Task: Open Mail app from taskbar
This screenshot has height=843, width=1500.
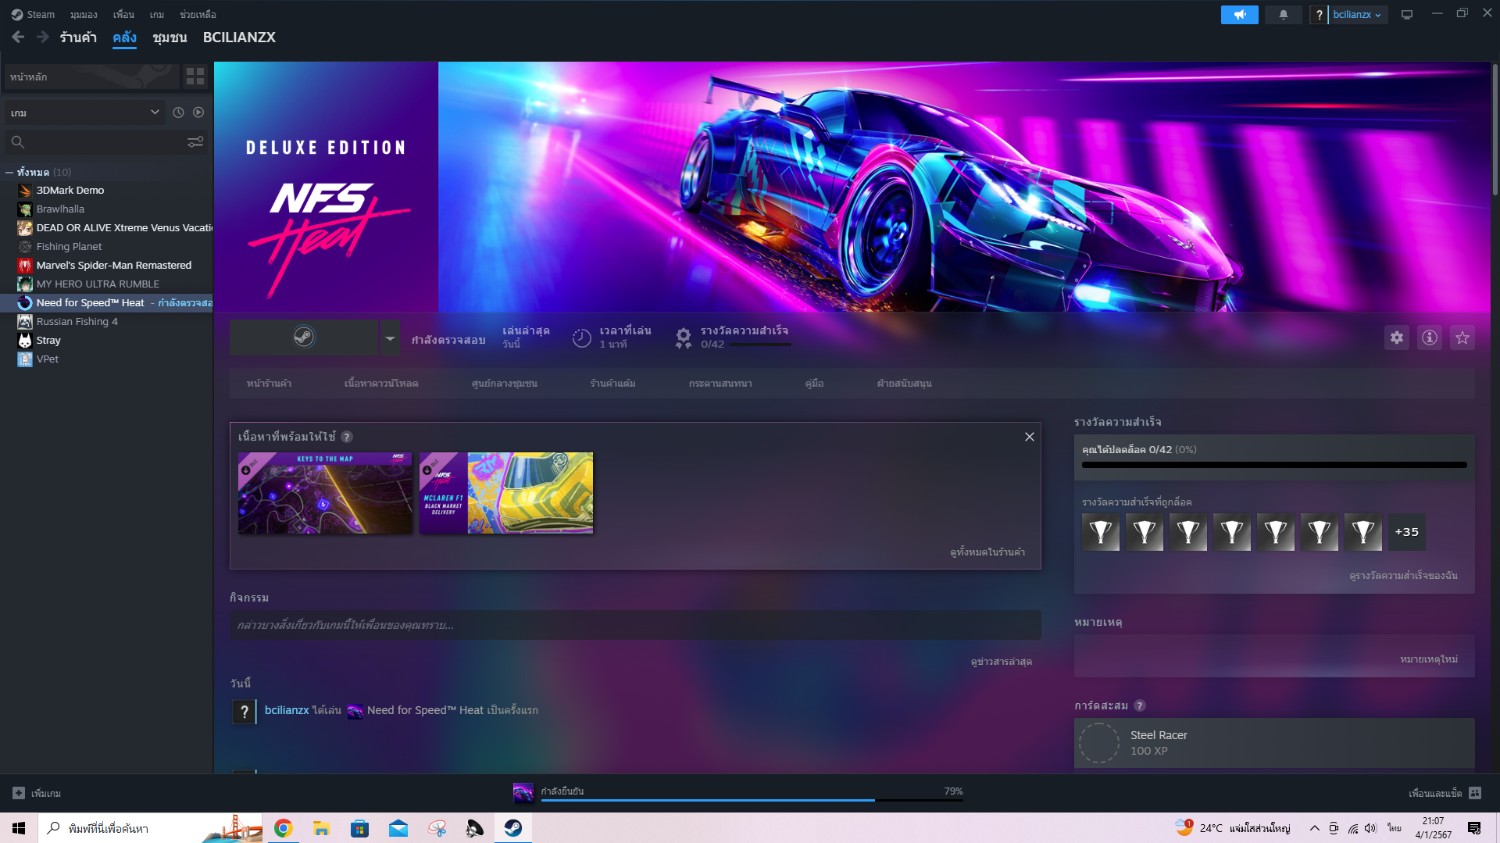Action: [x=398, y=828]
